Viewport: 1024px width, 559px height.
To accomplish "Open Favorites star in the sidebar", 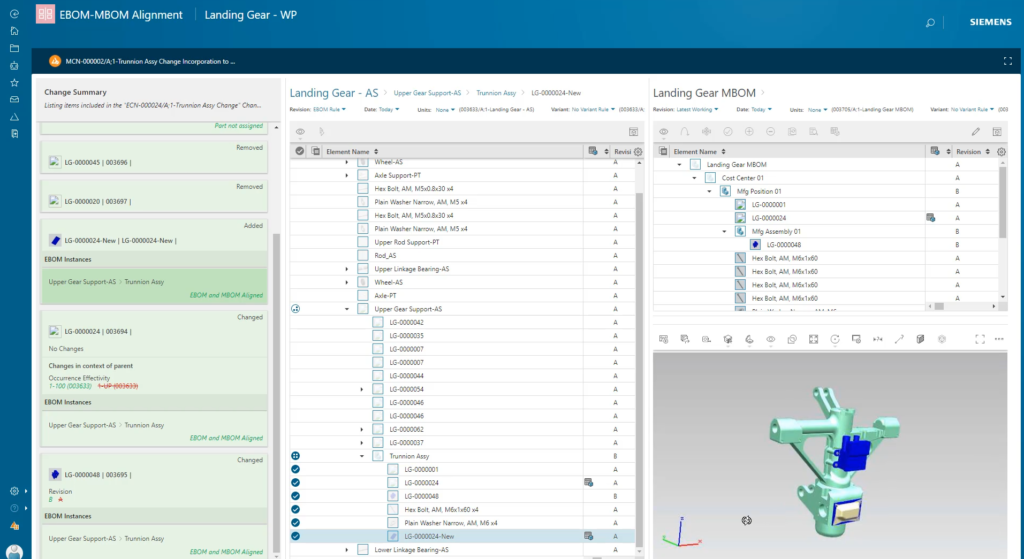I will 14,83.
